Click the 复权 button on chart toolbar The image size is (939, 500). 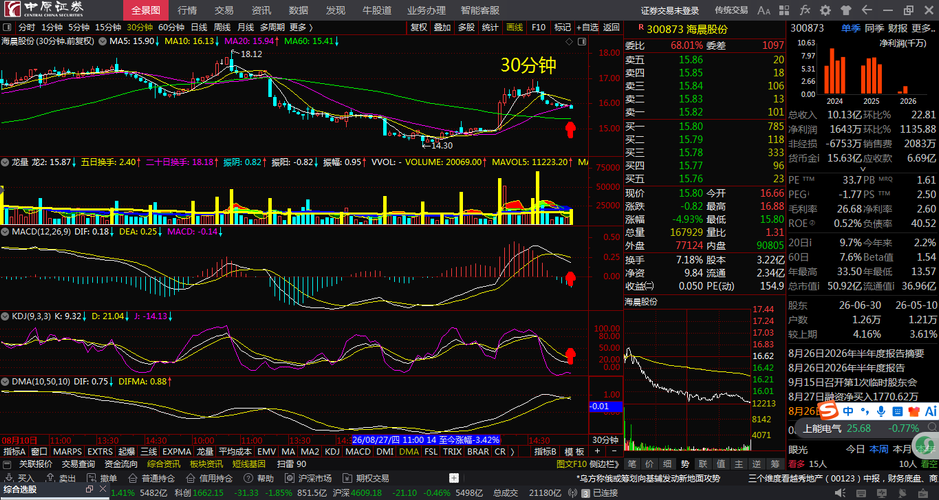pyautogui.click(x=419, y=27)
